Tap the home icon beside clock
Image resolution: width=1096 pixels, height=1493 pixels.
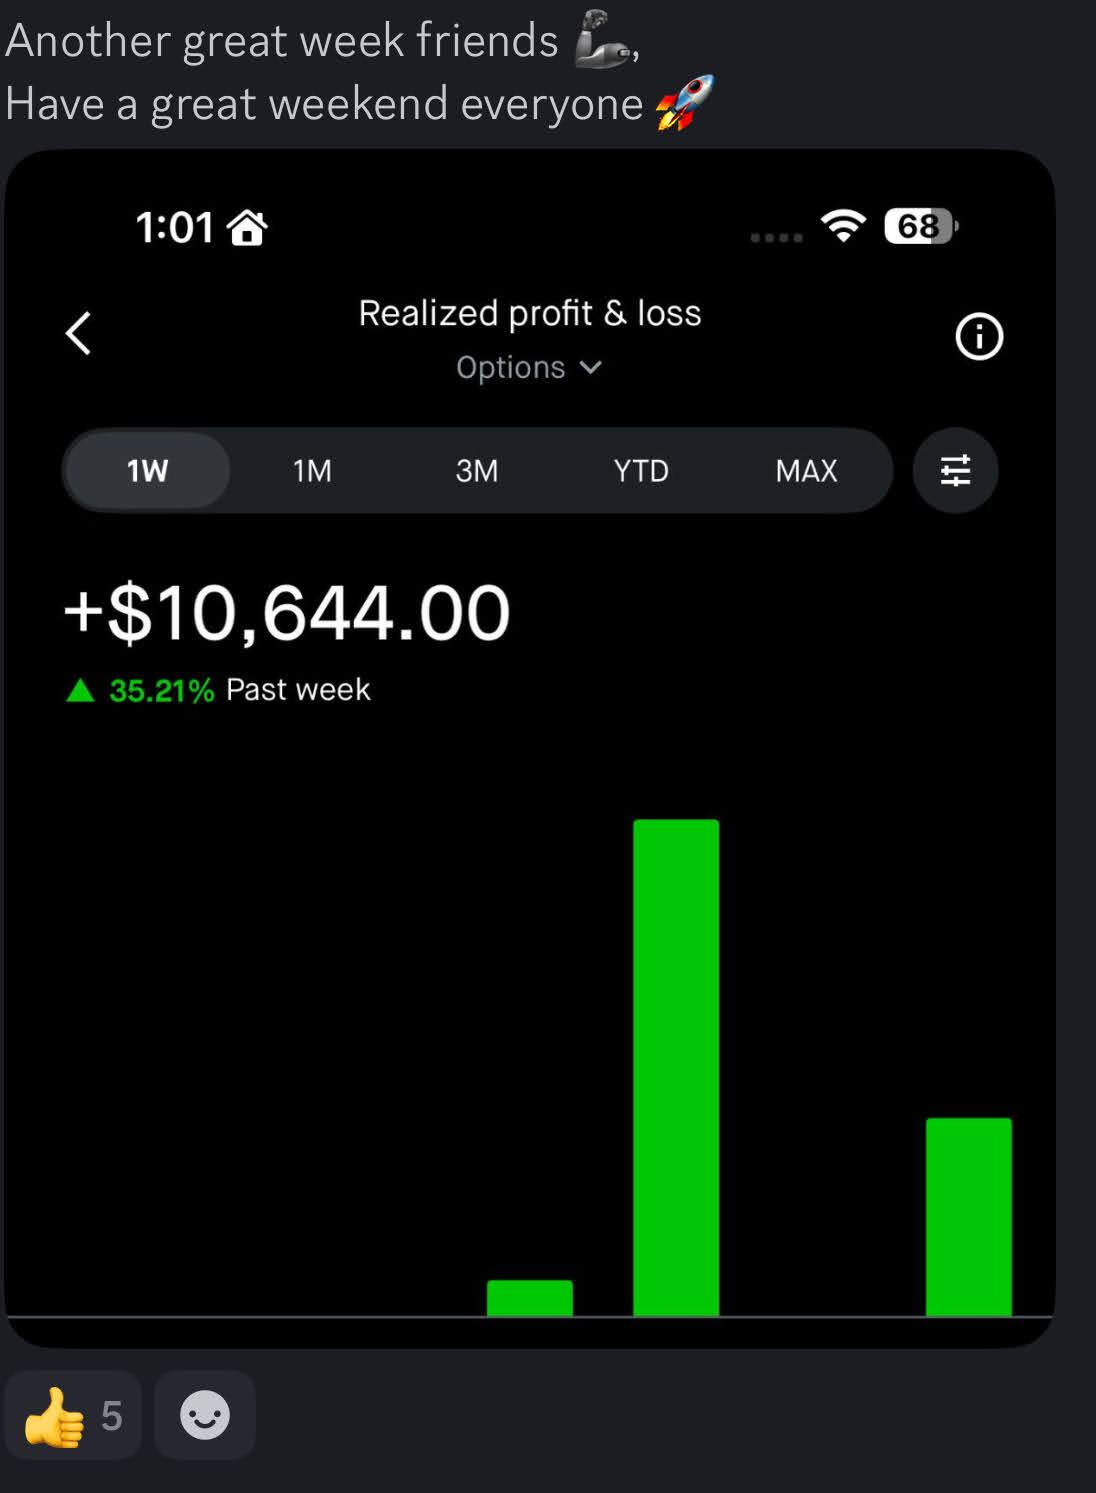tap(247, 228)
